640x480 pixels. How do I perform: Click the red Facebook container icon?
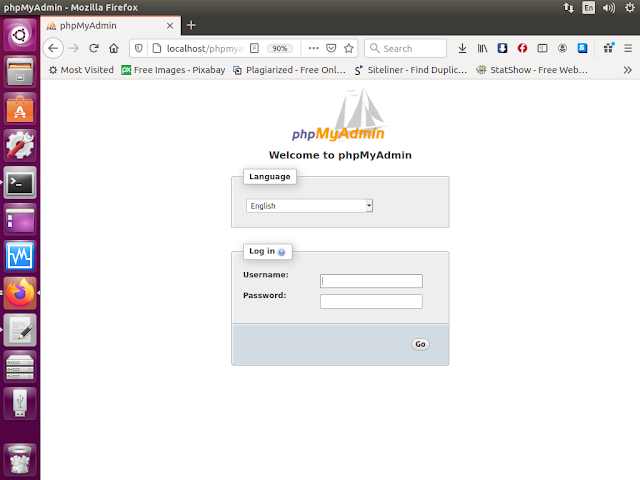click(x=522, y=49)
